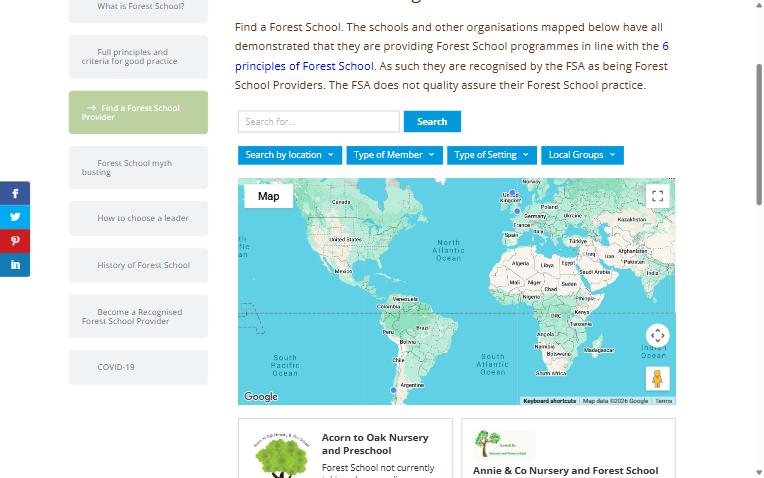The width and height of the screenshot is (764, 478).
Task: Open Keyboard shortcuts on the map
Action: click(x=549, y=401)
